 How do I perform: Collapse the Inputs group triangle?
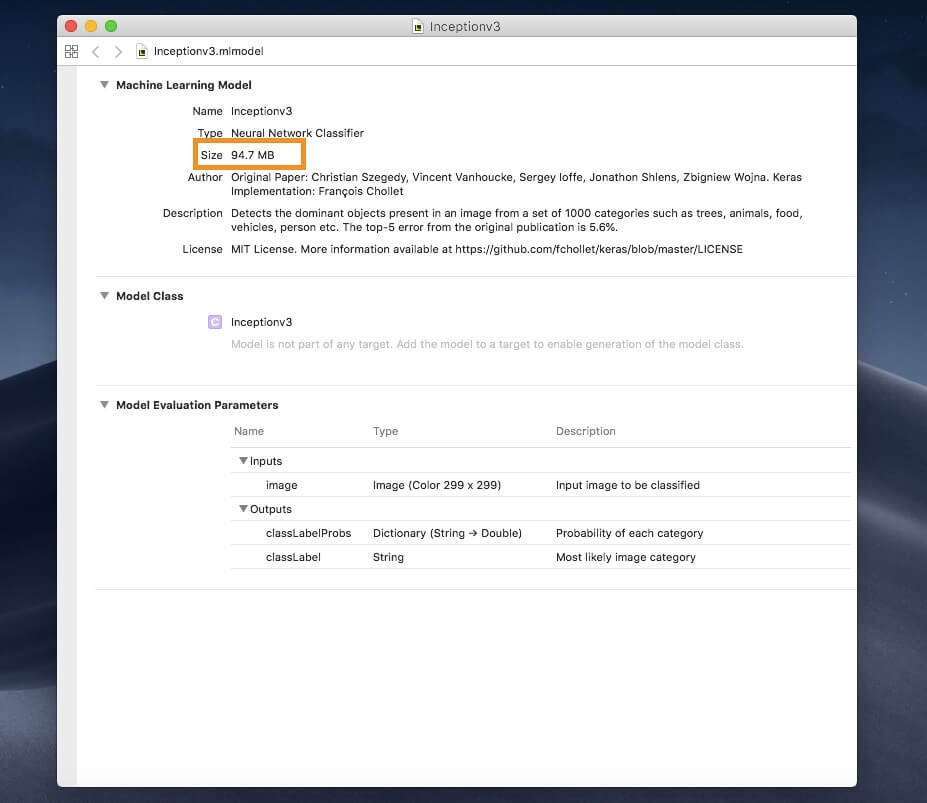pos(243,461)
